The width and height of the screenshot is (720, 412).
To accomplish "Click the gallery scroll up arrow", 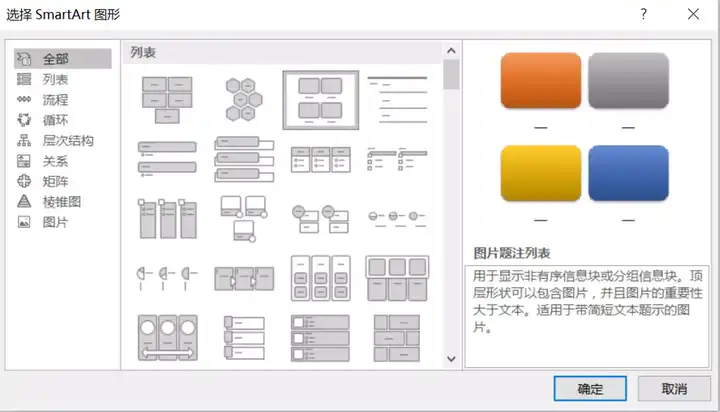I will coord(451,51).
